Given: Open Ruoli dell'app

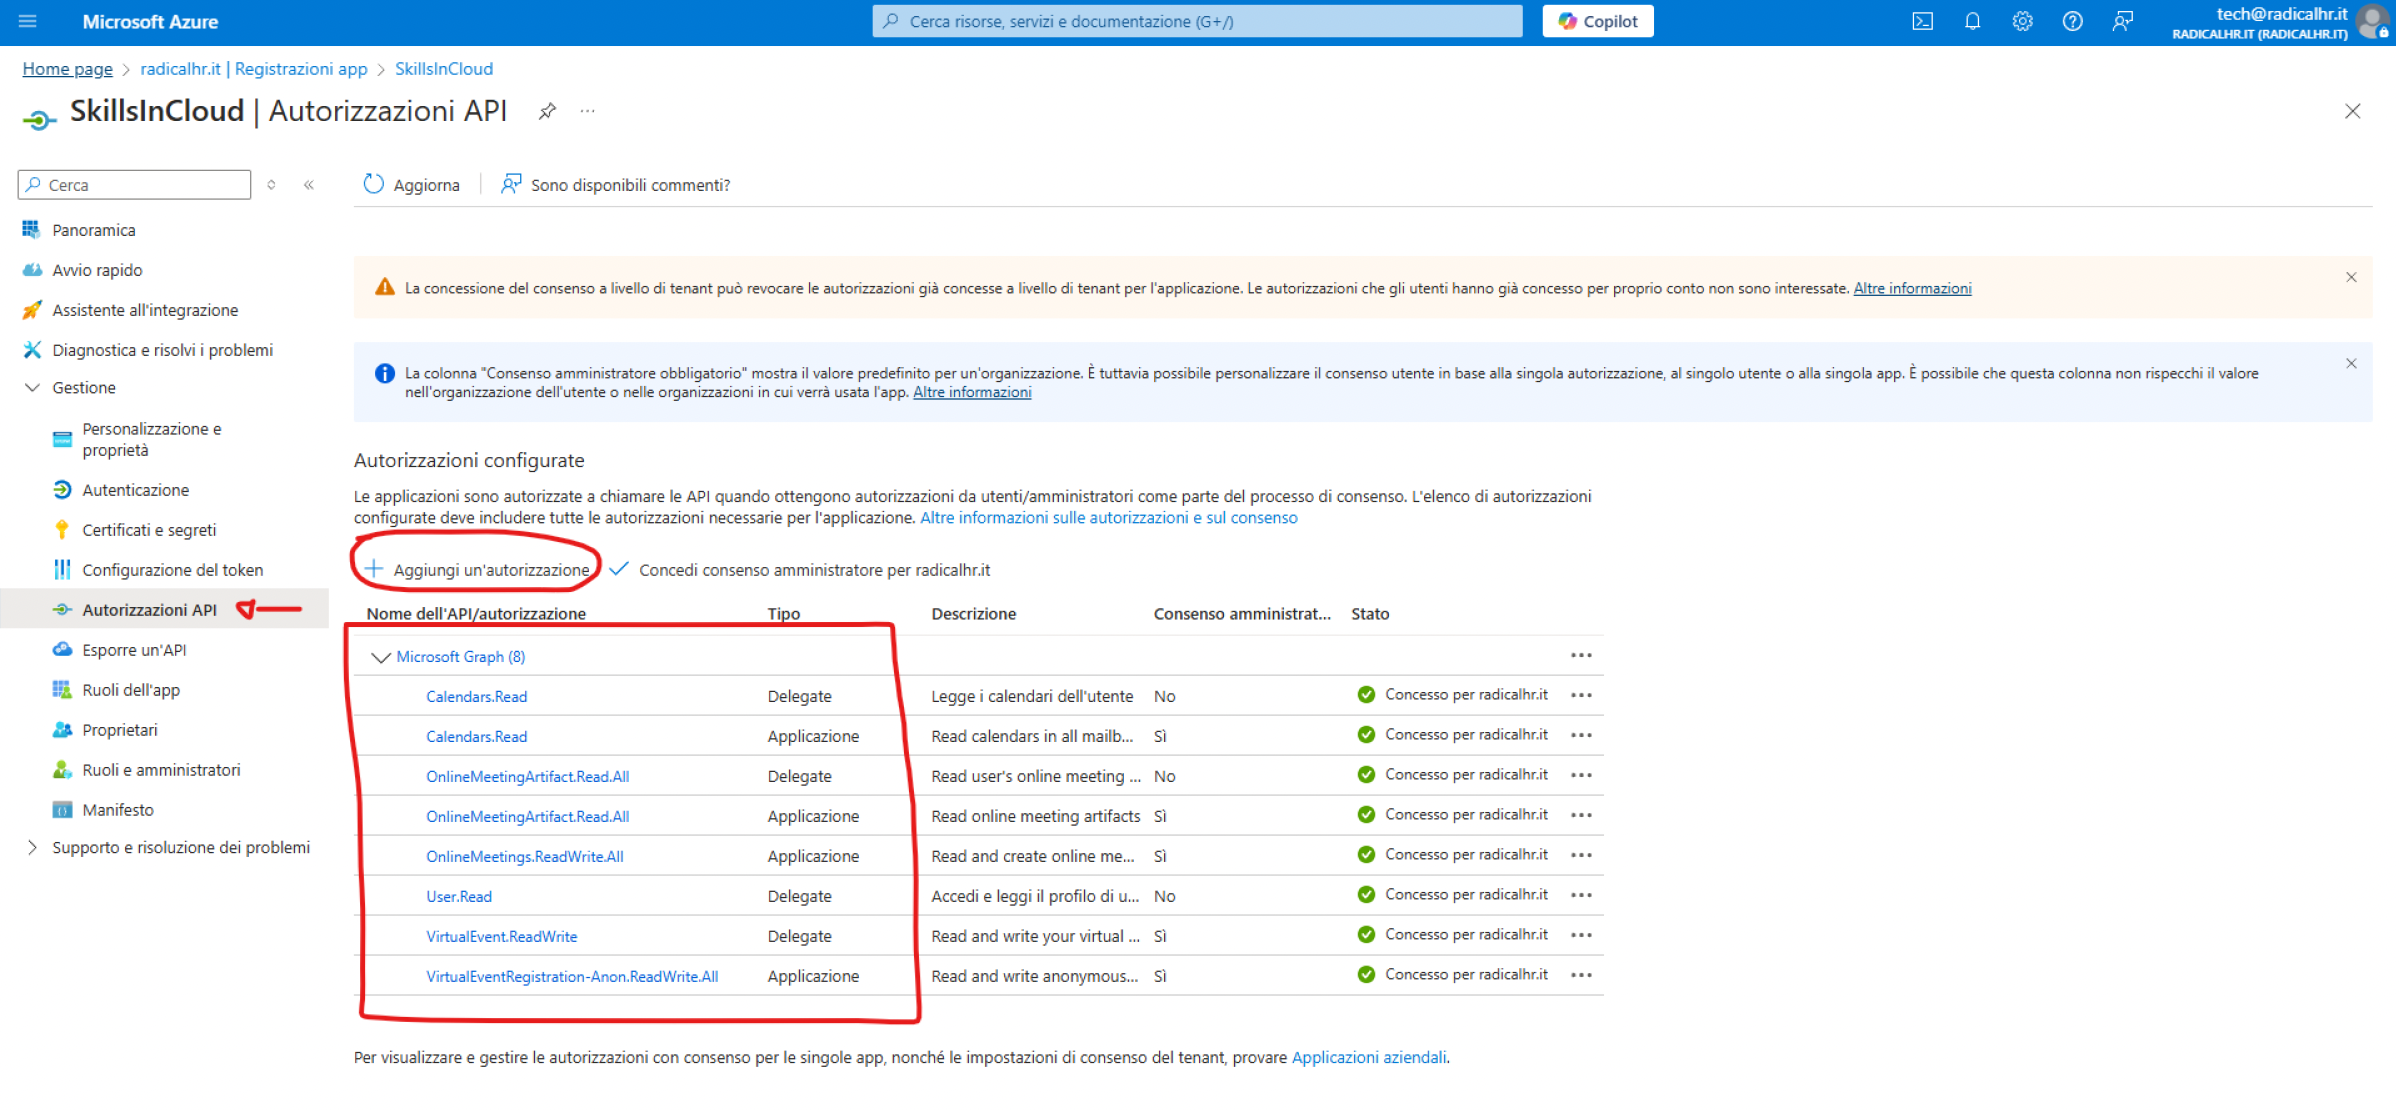Looking at the screenshot, I should (131, 690).
